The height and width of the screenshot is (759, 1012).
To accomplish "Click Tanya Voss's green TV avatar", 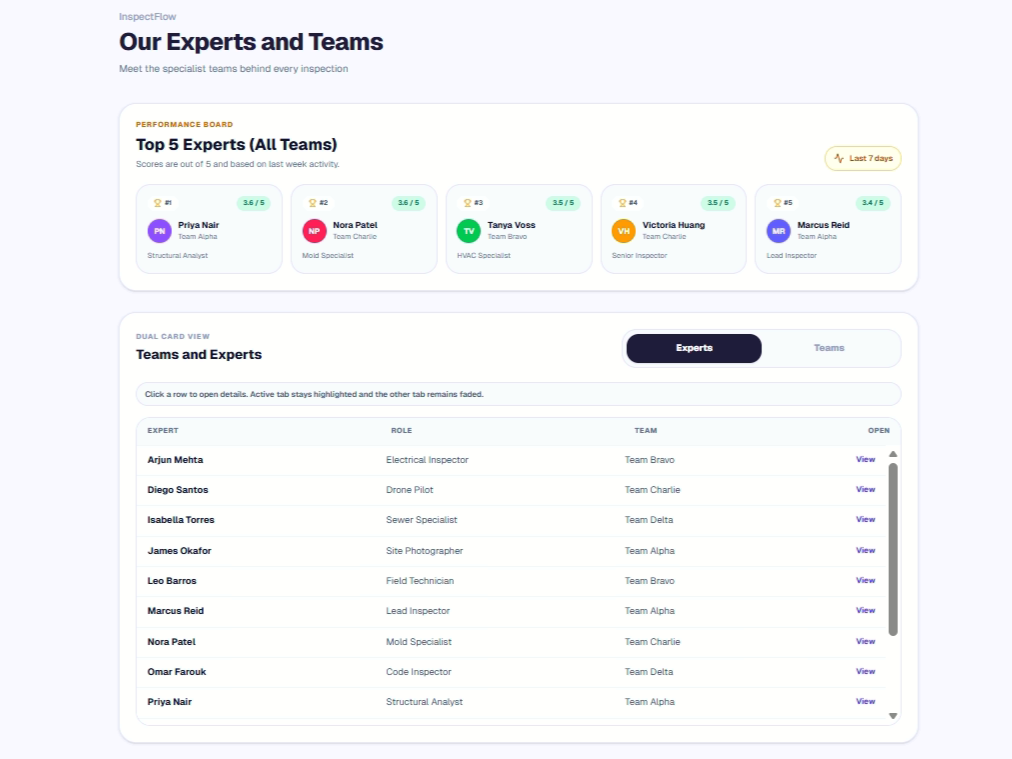I will [469, 230].
